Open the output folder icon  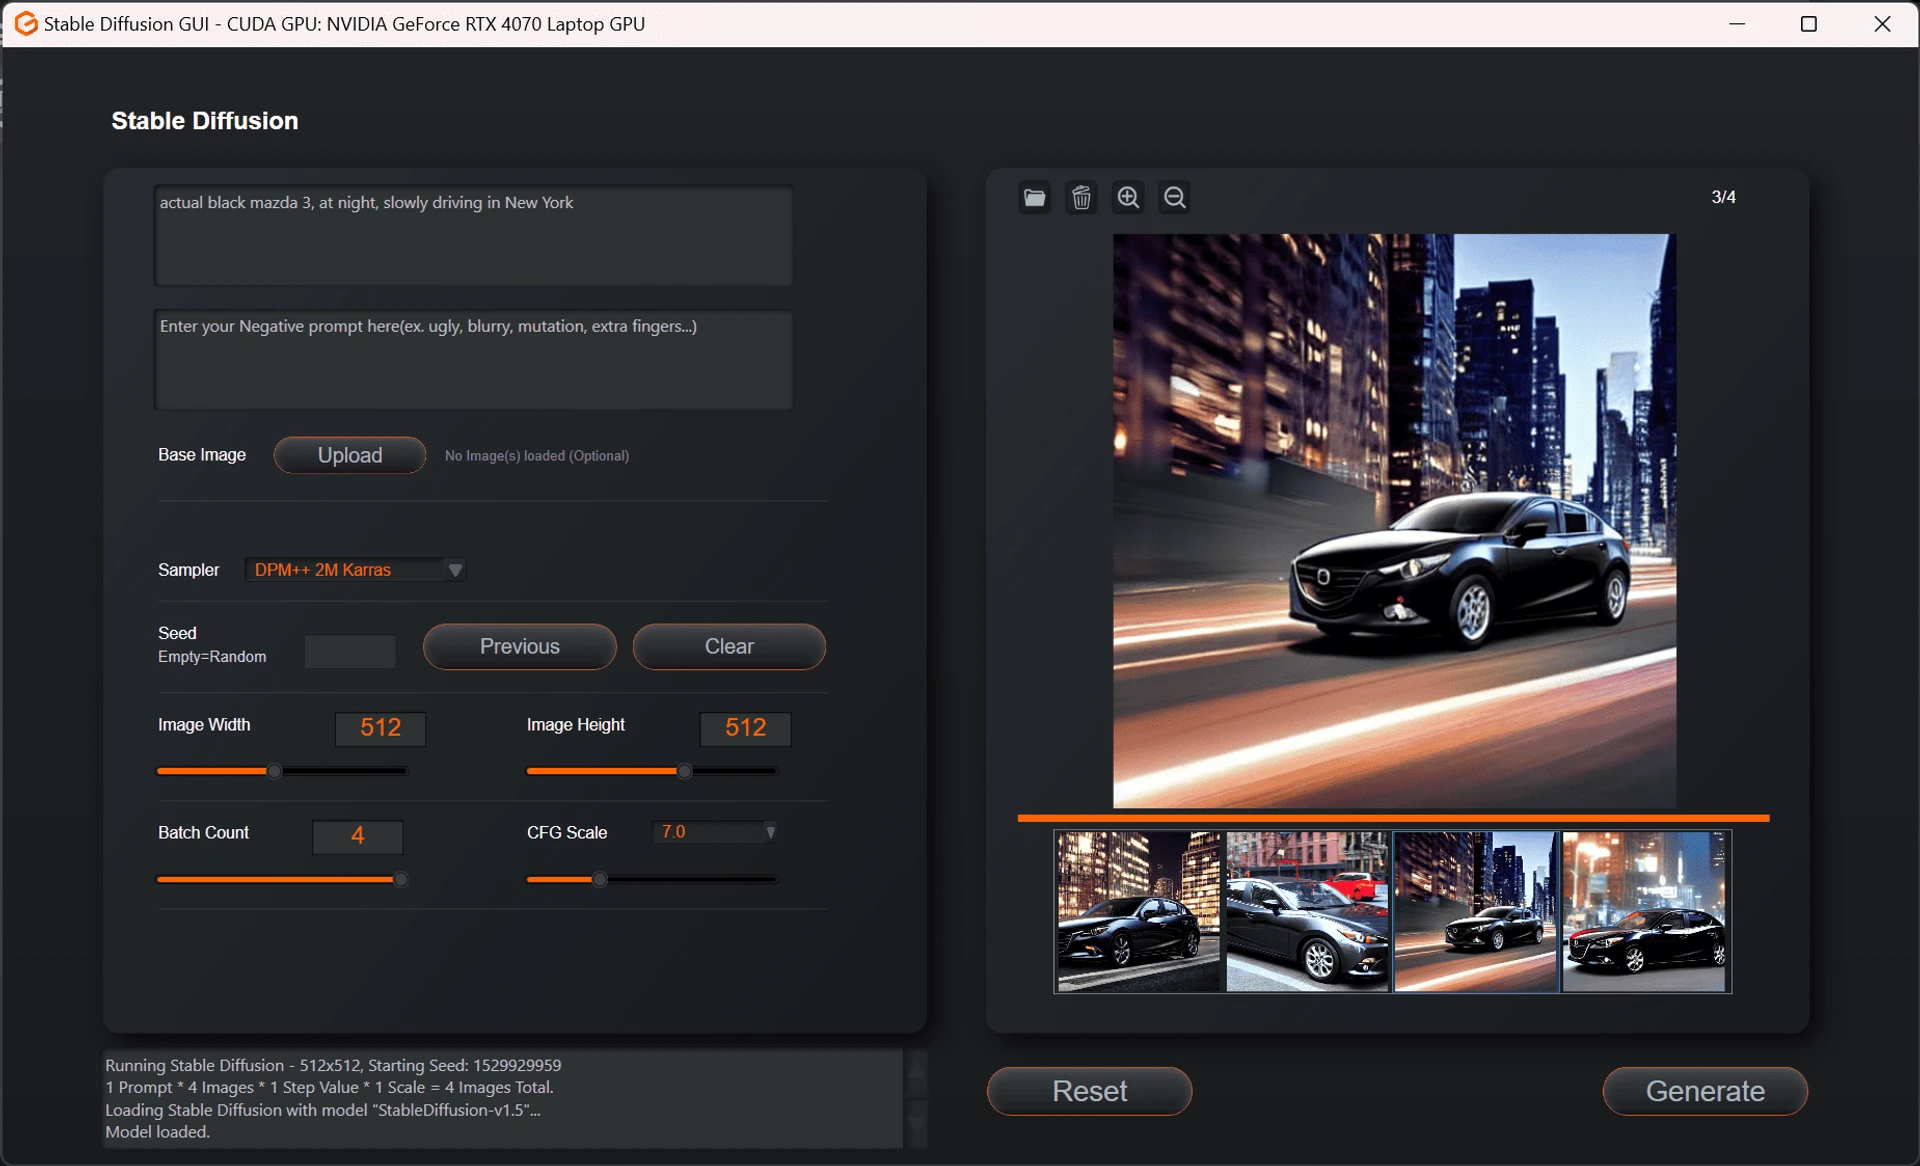click(x=1034, y=197)
